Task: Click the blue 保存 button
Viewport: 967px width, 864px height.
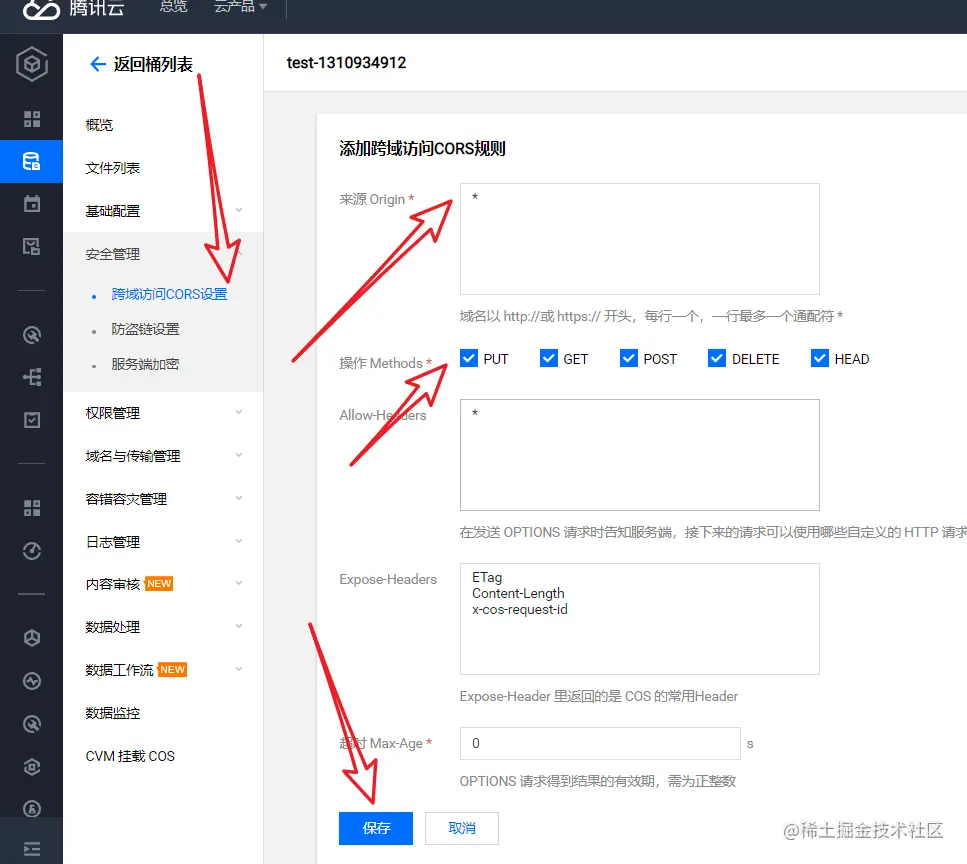Action: point(376,828)
